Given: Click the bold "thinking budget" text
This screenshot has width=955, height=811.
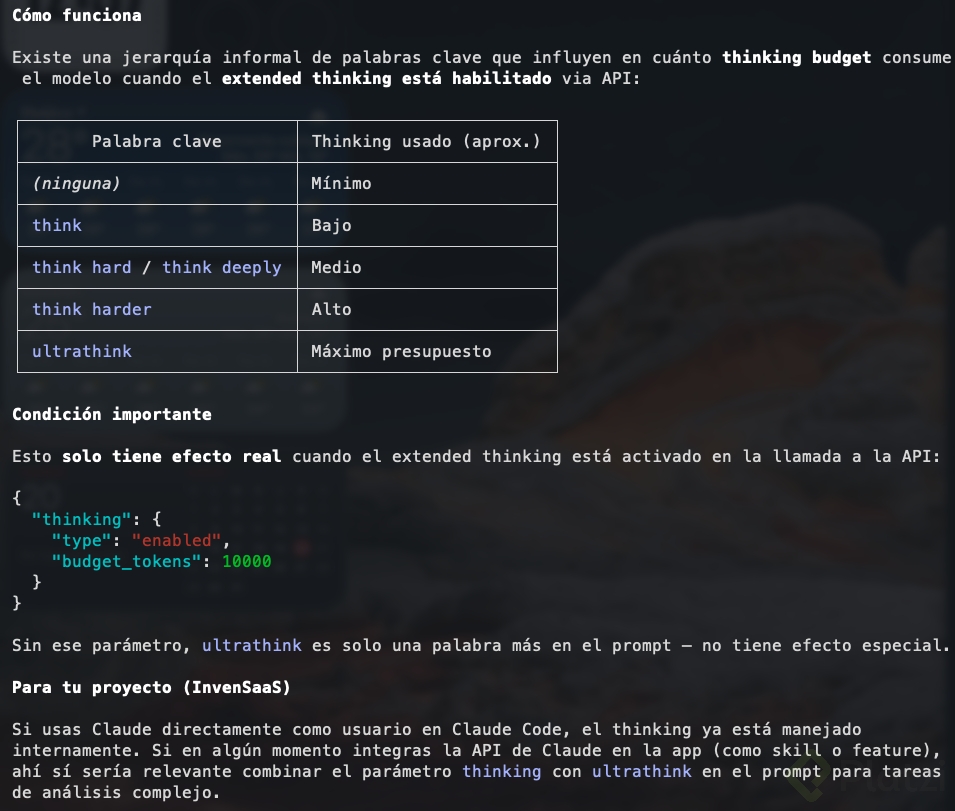Looking at the screenshot, I should click(796, 58).
